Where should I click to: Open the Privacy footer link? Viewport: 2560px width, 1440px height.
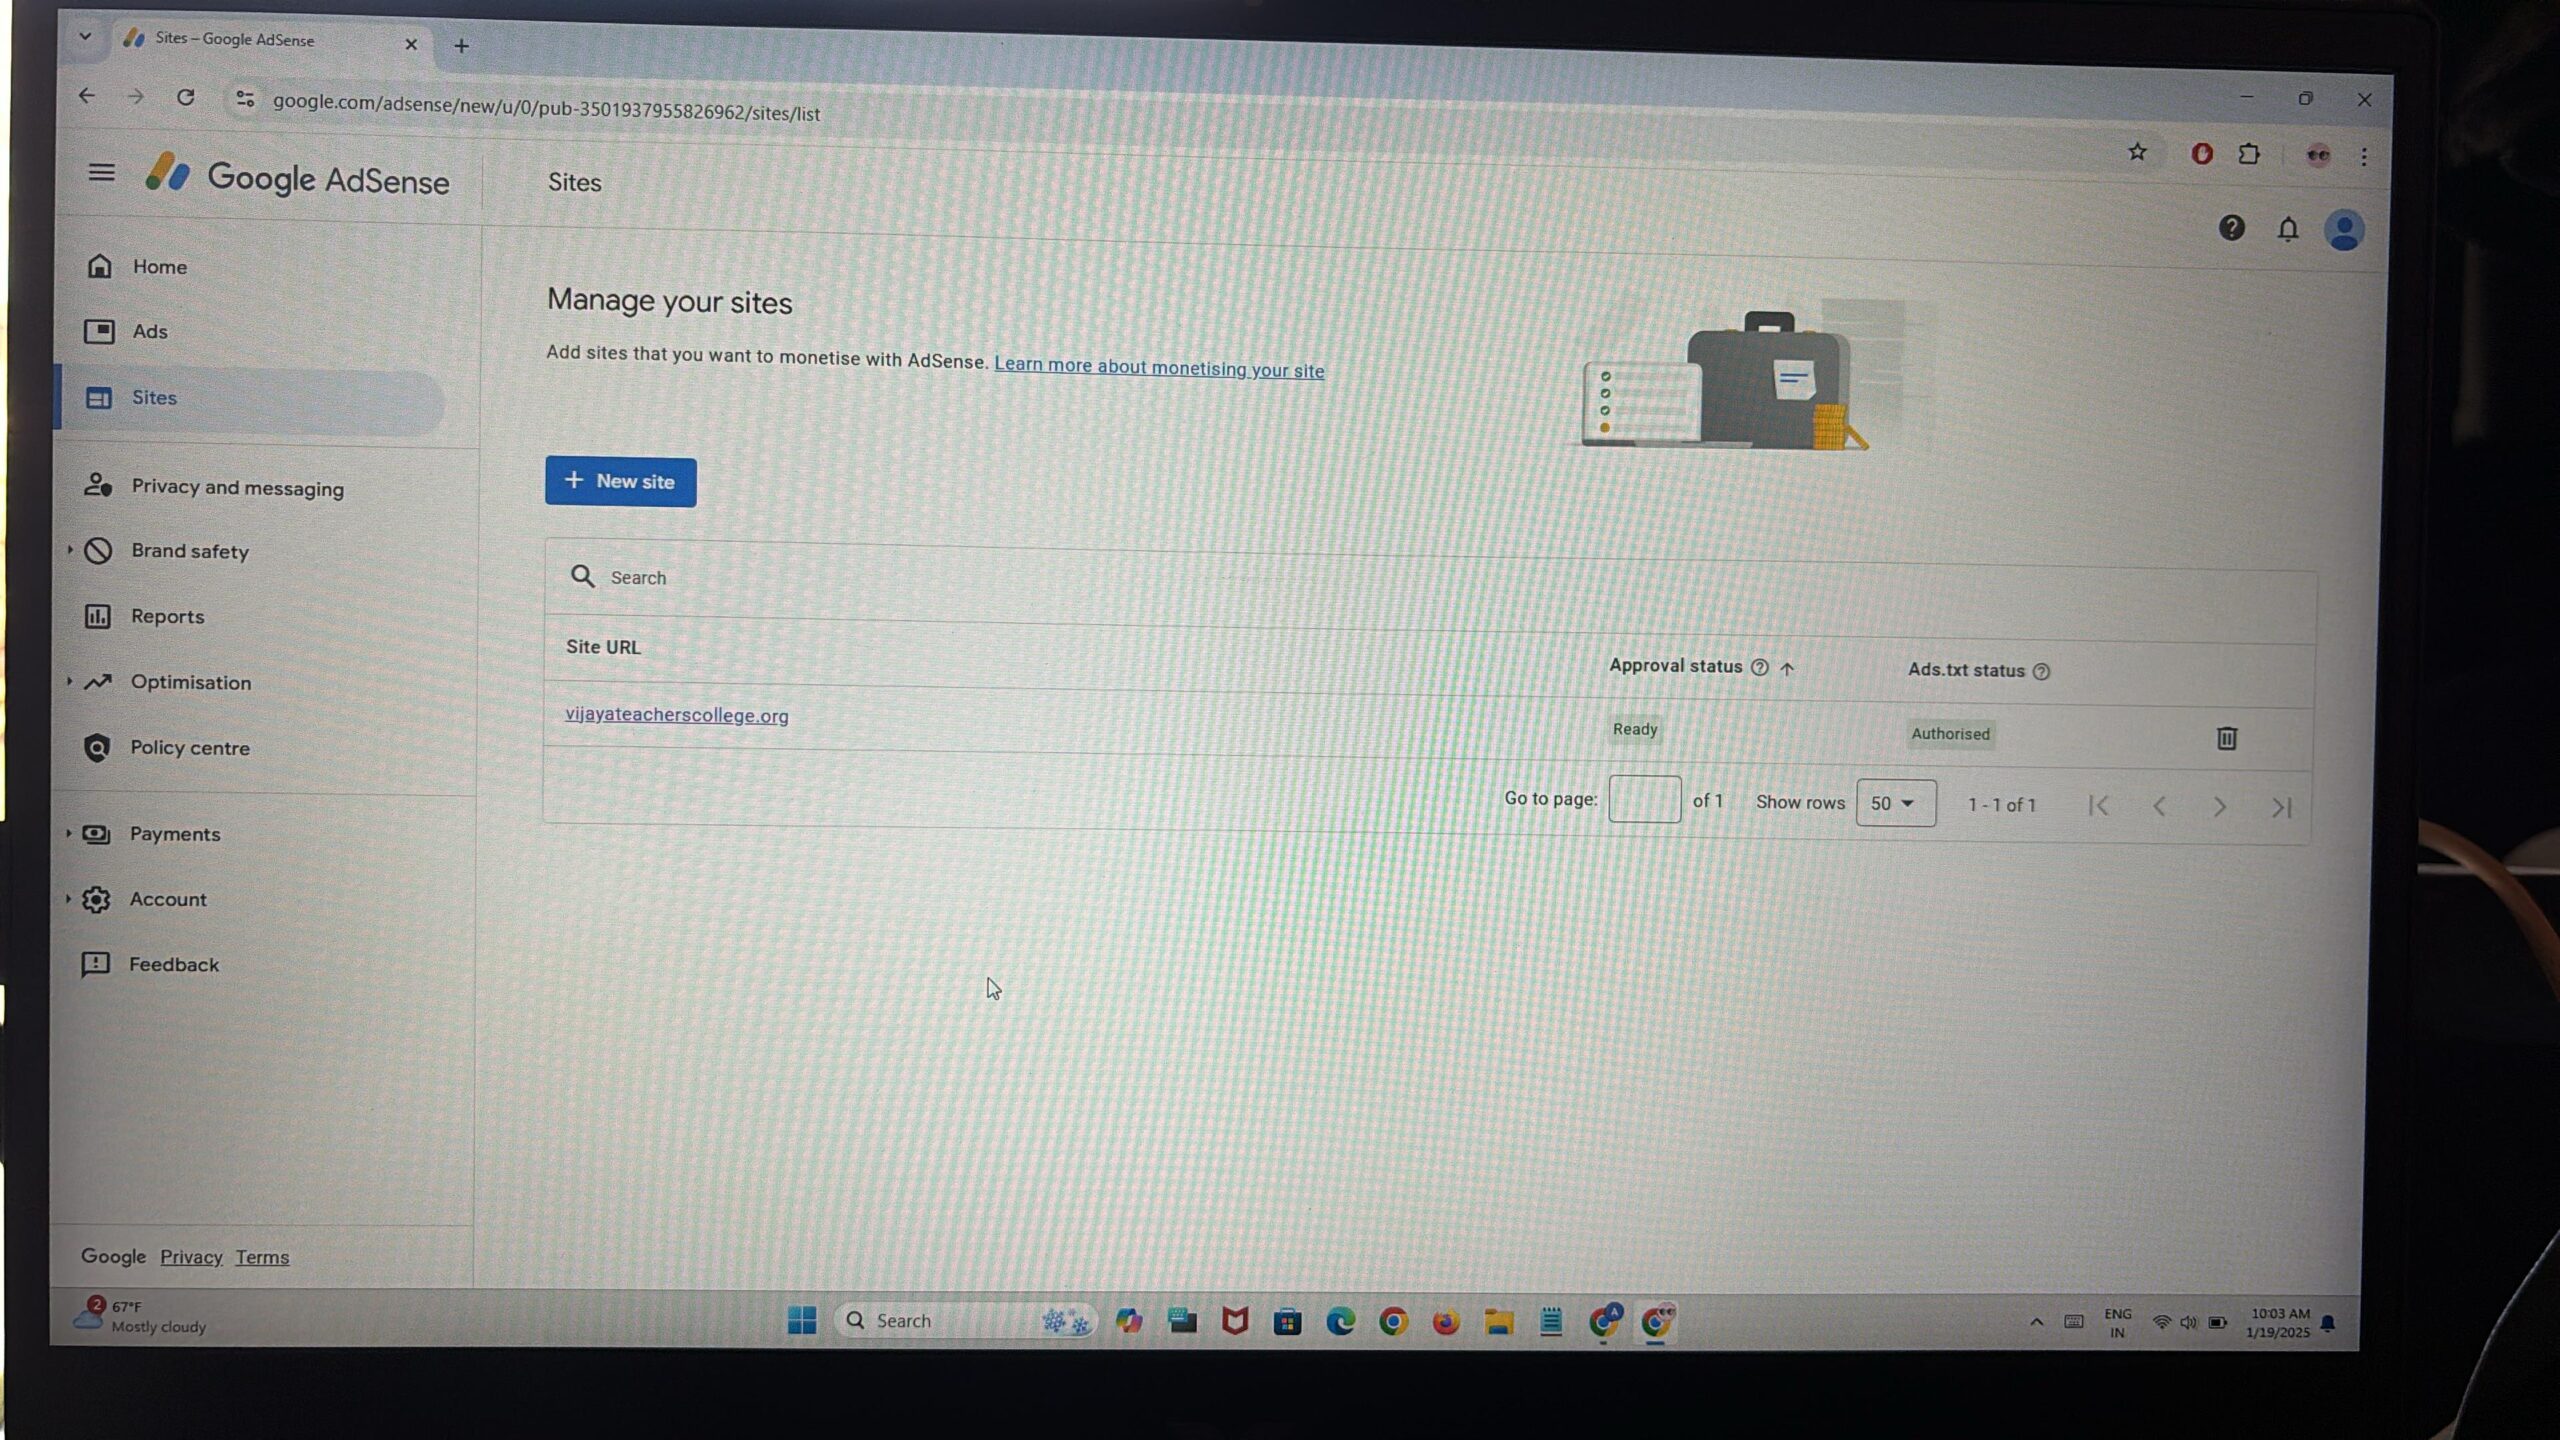(191, 1257)
